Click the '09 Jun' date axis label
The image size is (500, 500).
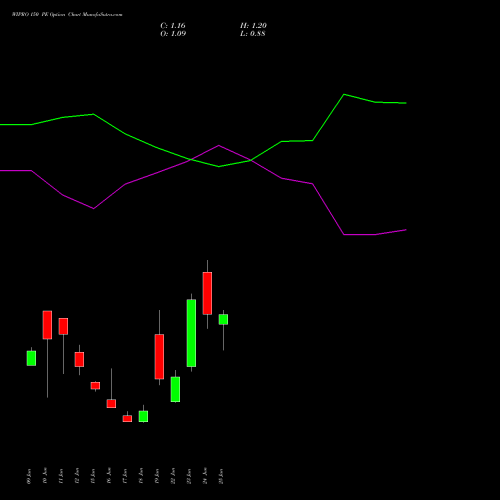(x=29, y=476)
